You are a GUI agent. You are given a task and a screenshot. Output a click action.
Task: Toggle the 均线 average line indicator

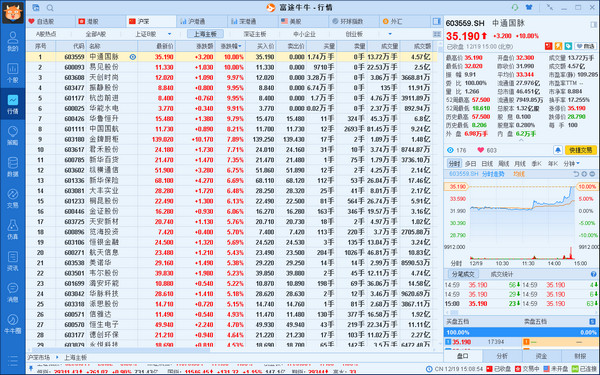(518, 174)
